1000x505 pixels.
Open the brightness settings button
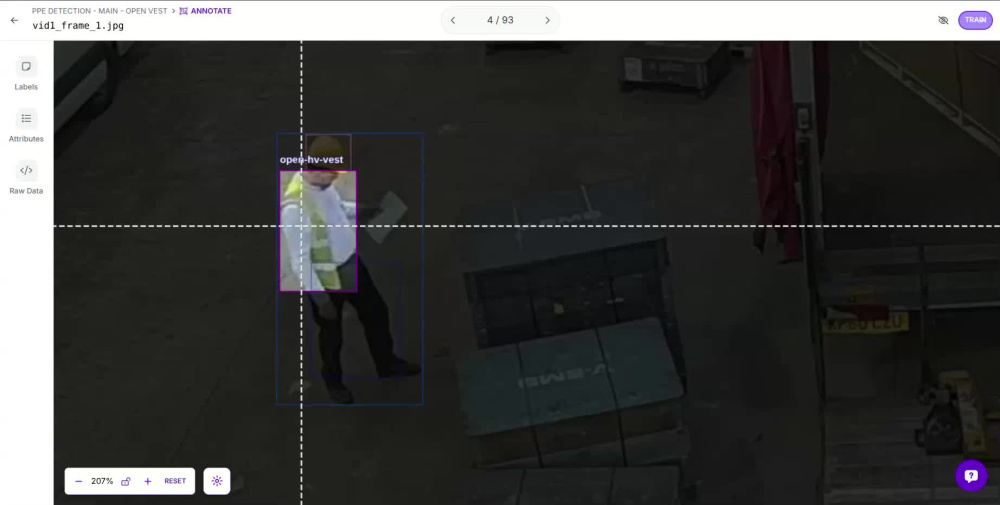click(217, 481)
